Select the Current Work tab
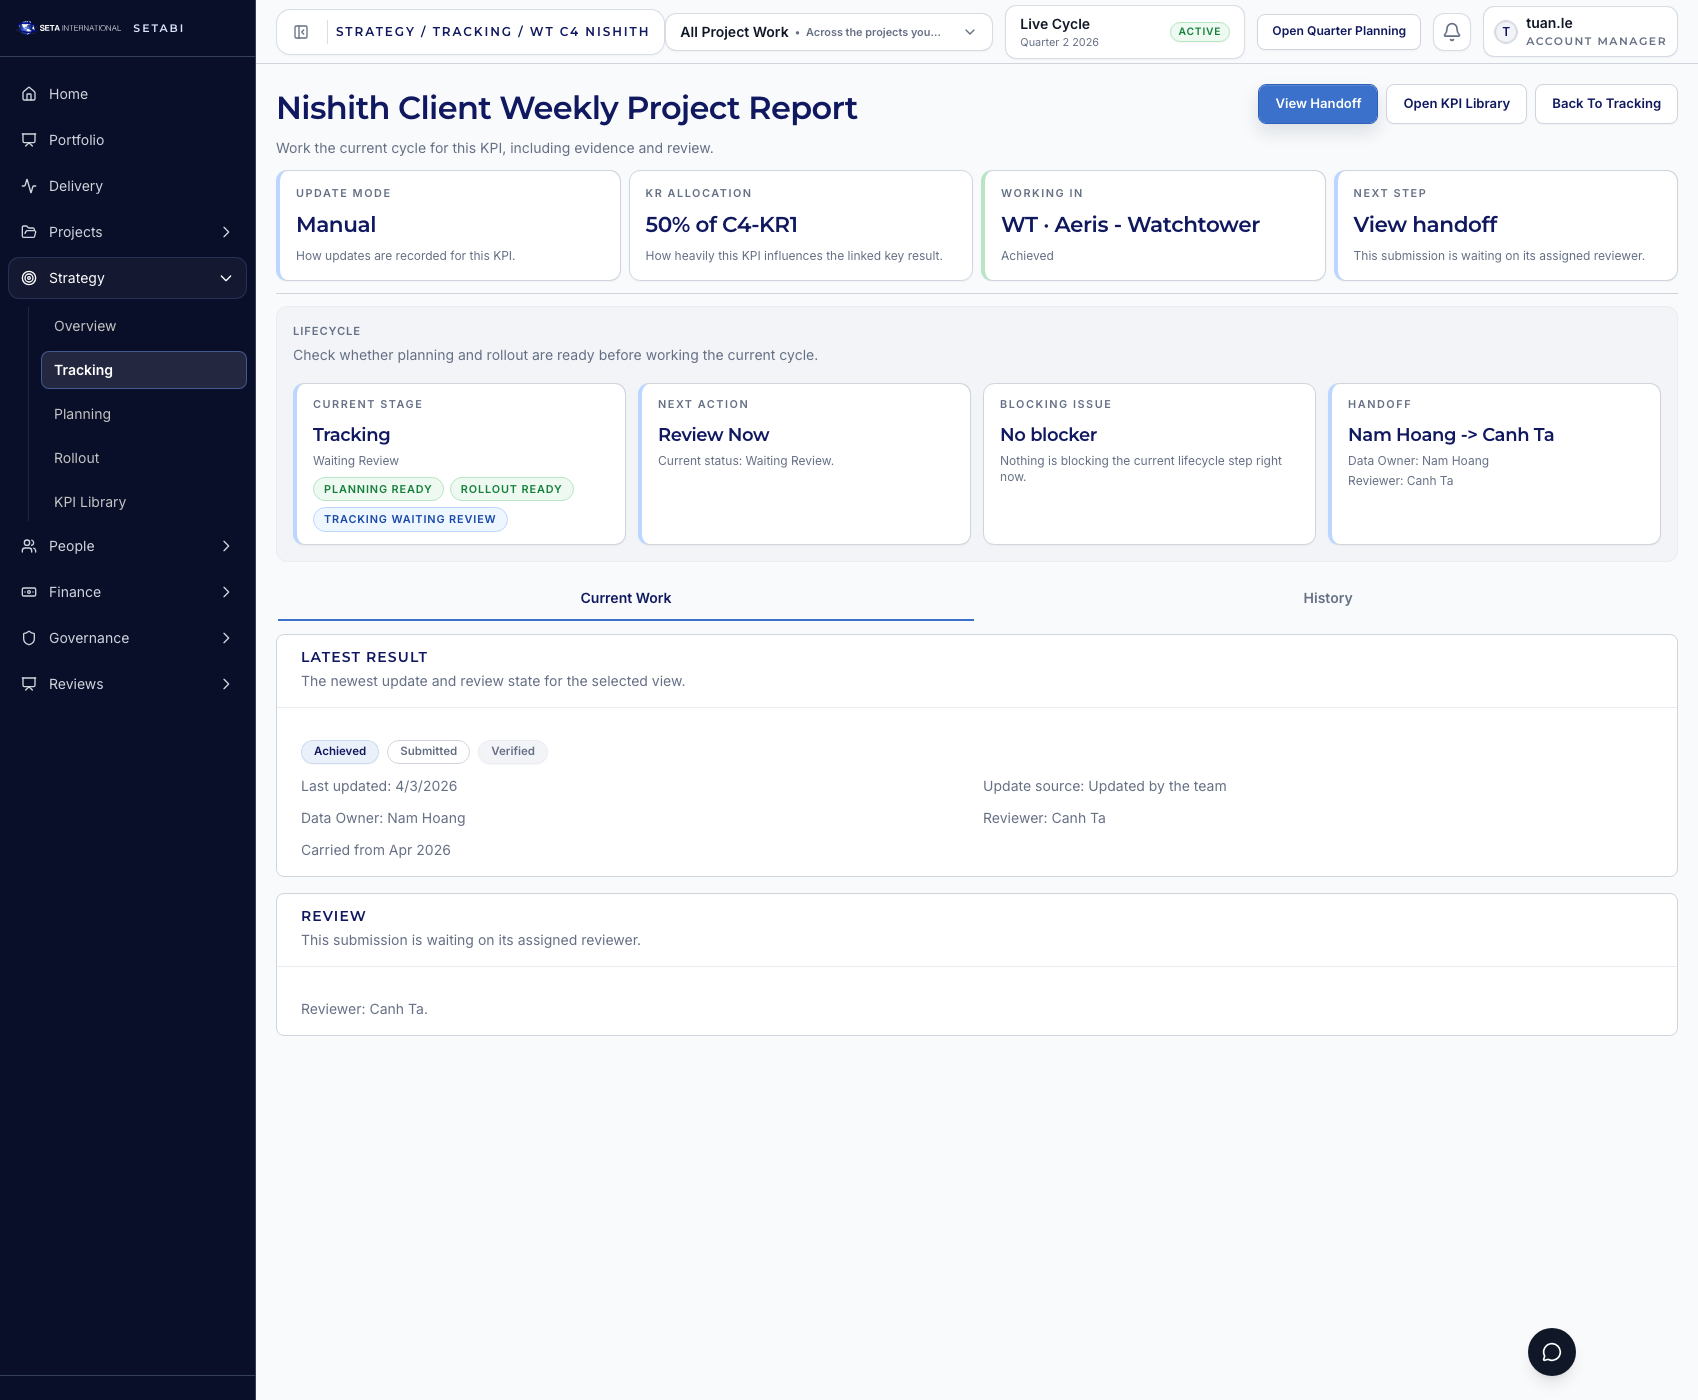Viewport: 1698px width, 1400px height. click(x=625, y=598)
